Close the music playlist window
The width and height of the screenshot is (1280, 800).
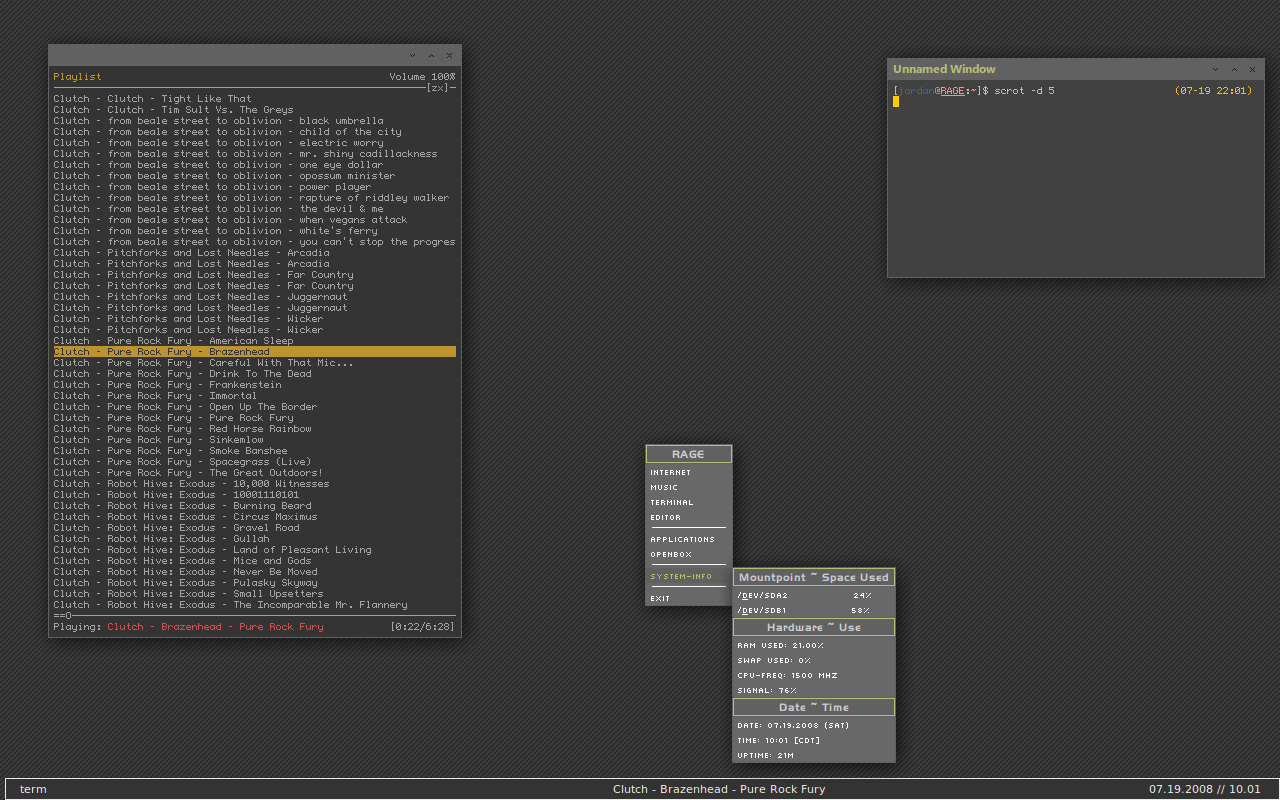point(449,56)
